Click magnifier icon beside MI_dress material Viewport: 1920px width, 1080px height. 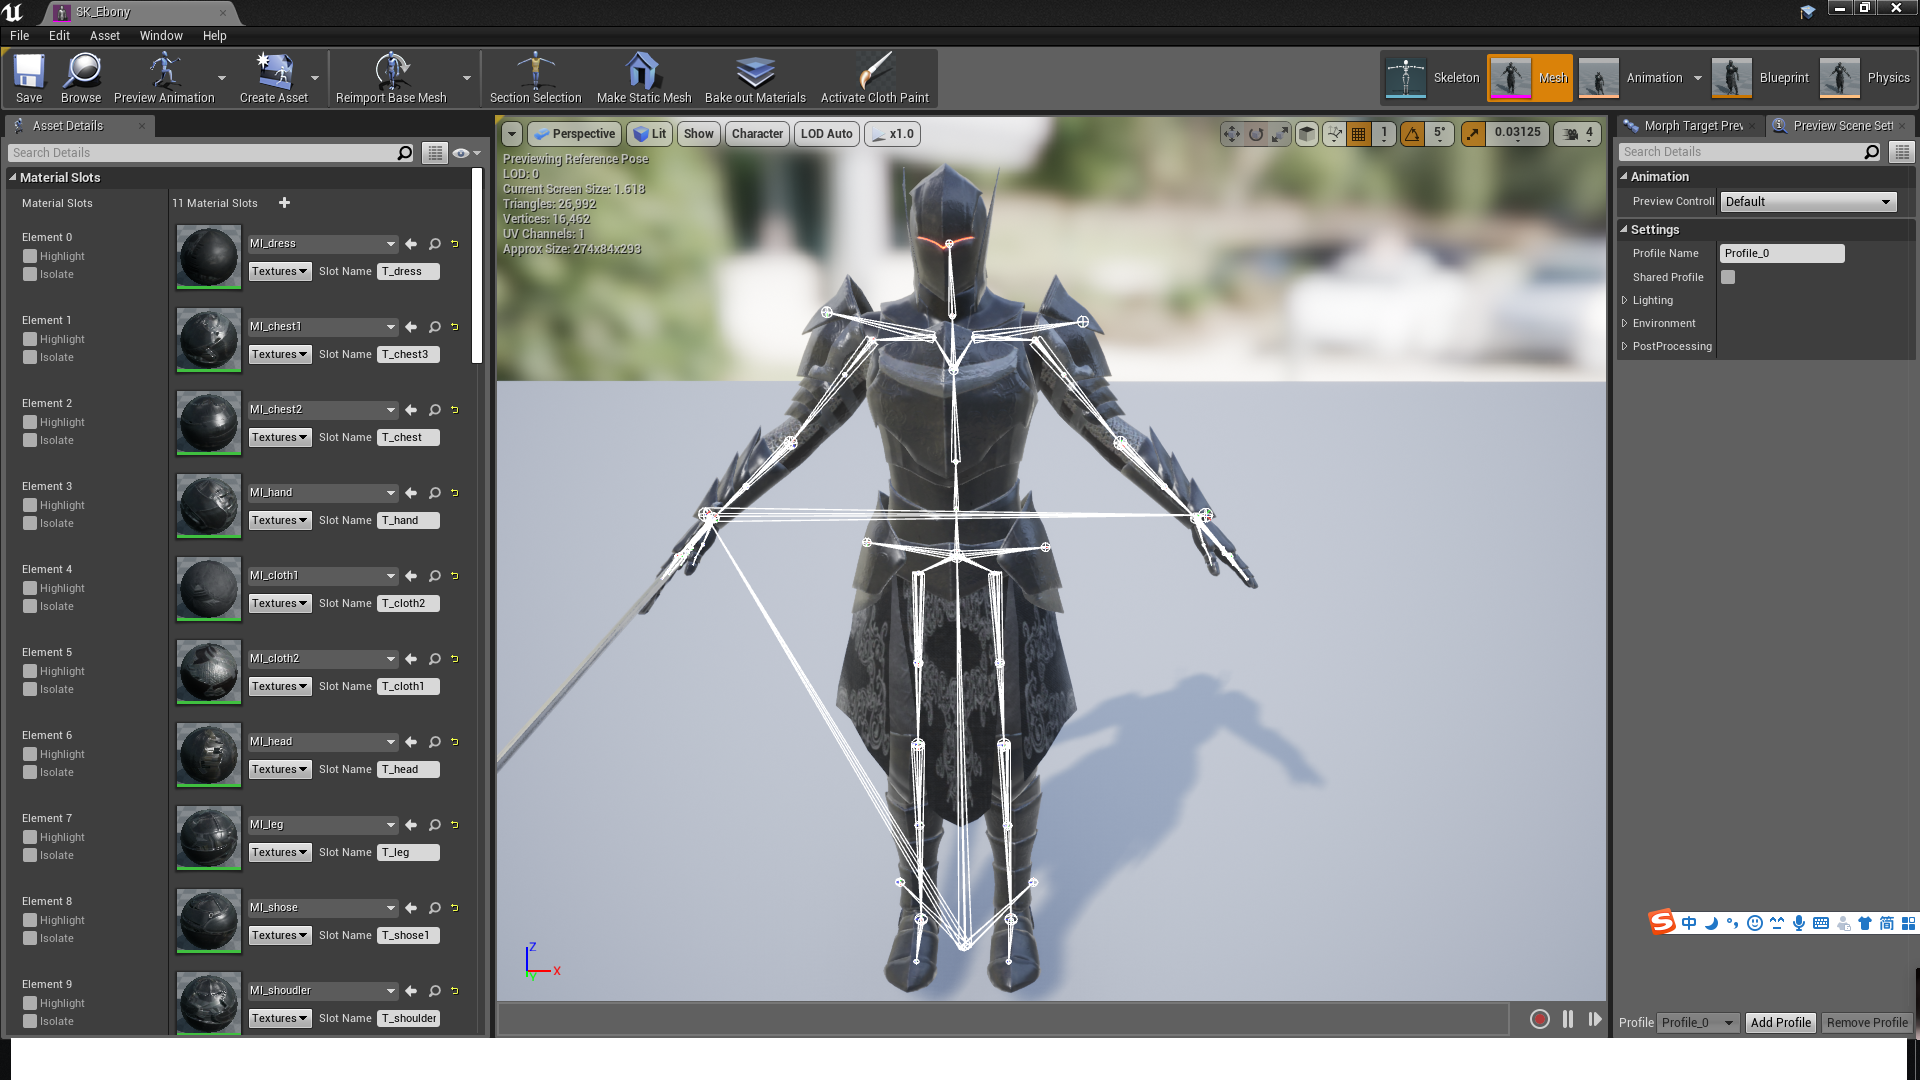[x=435, y=244]
